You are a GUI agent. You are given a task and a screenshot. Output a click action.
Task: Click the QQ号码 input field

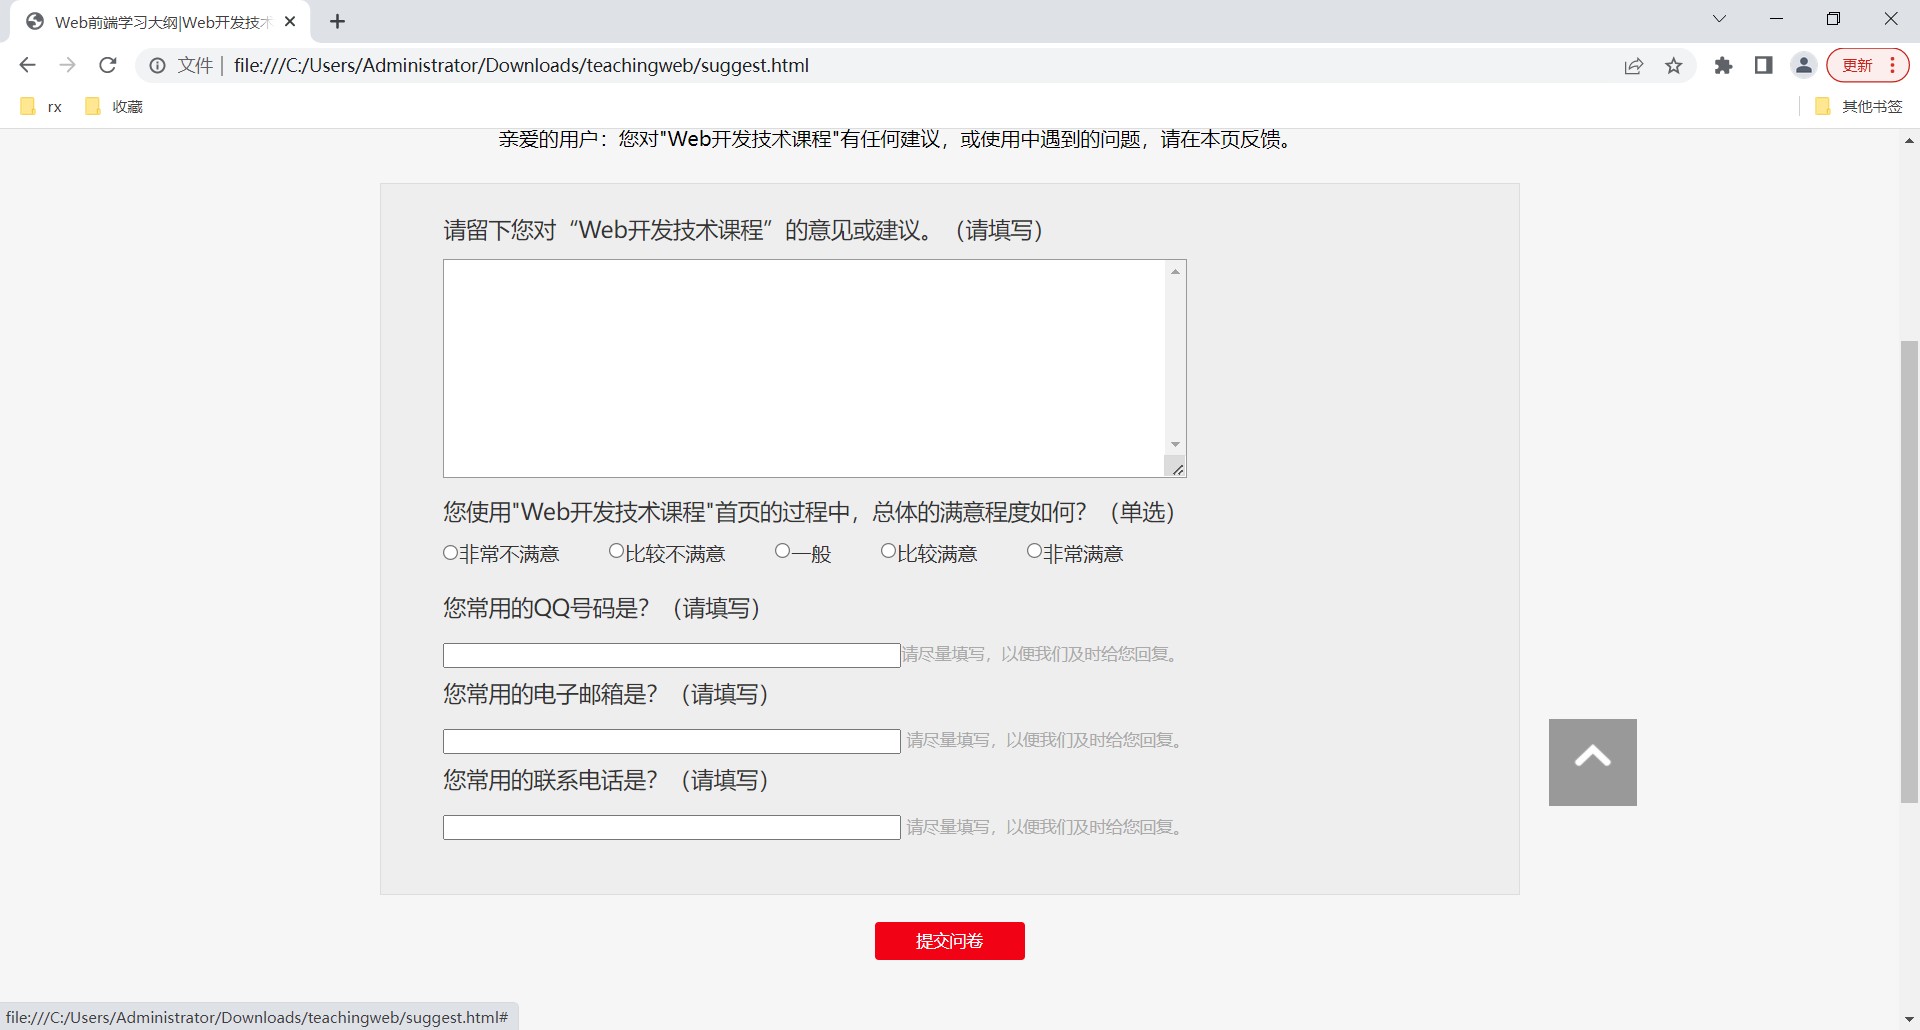tap(672, 655)
